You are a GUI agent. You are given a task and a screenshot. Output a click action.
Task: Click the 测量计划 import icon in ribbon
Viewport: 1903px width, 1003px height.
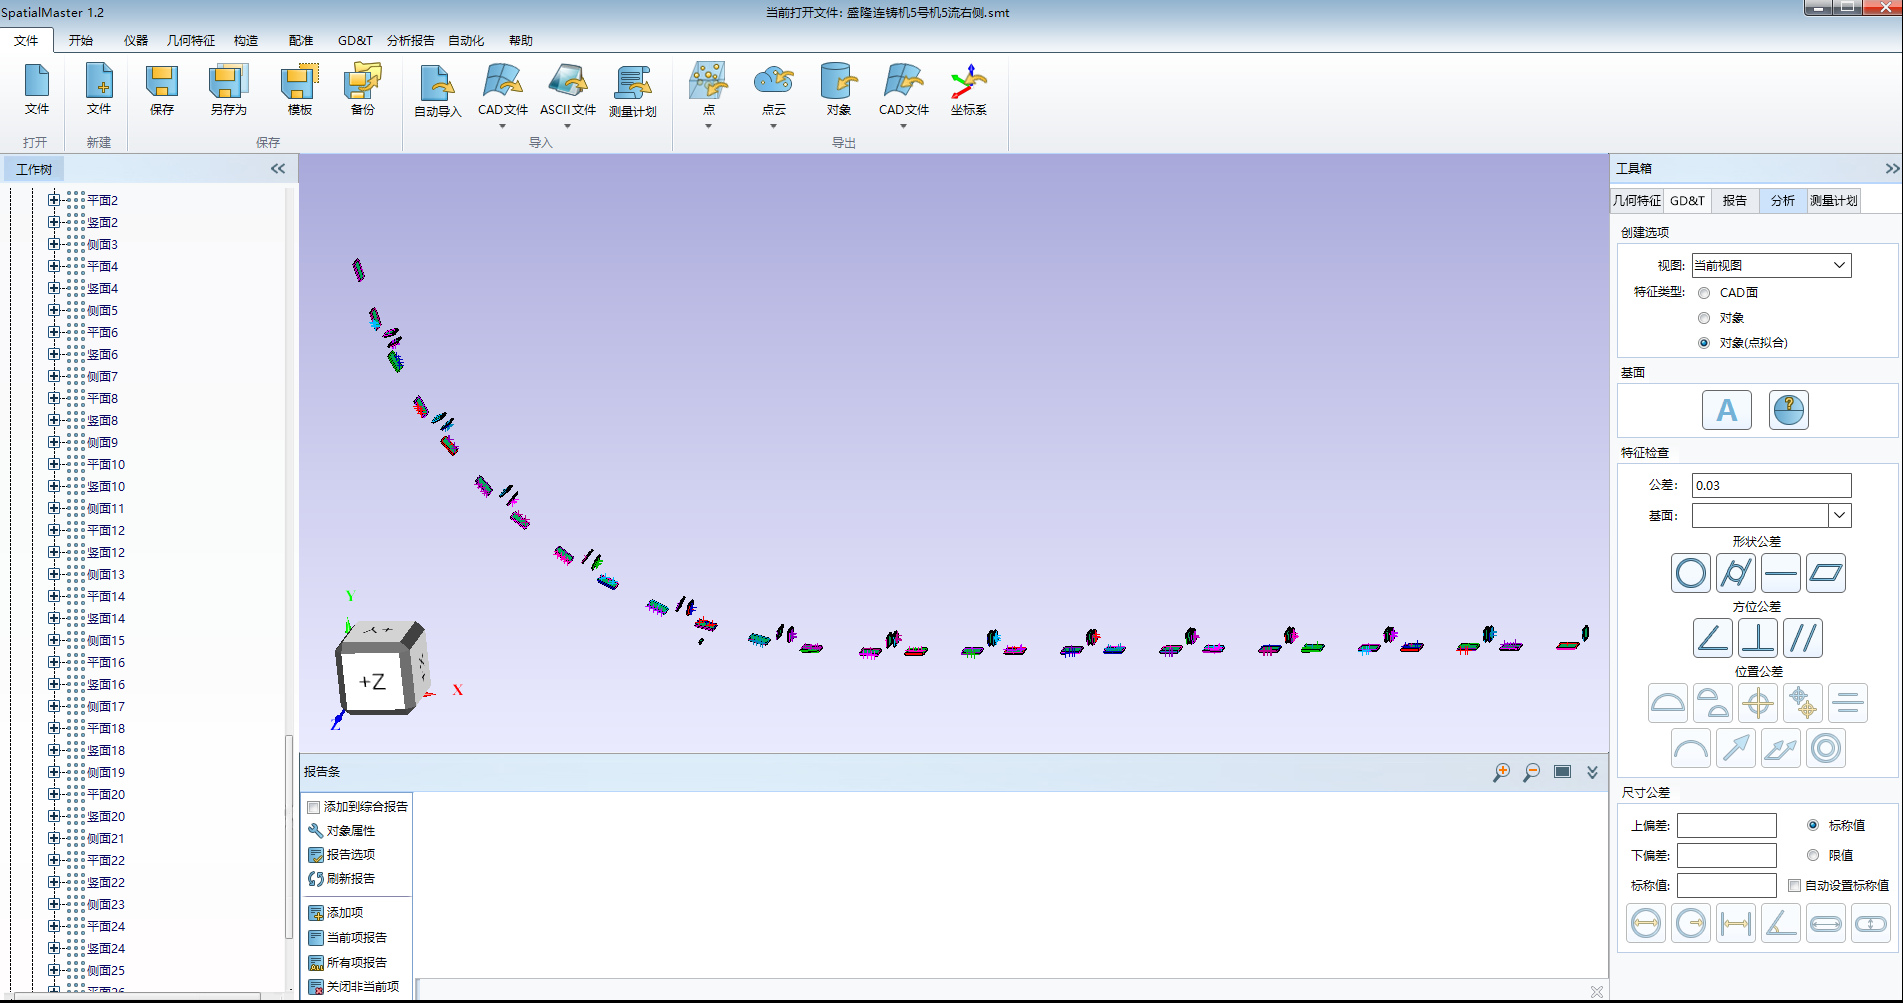(632, 90)
